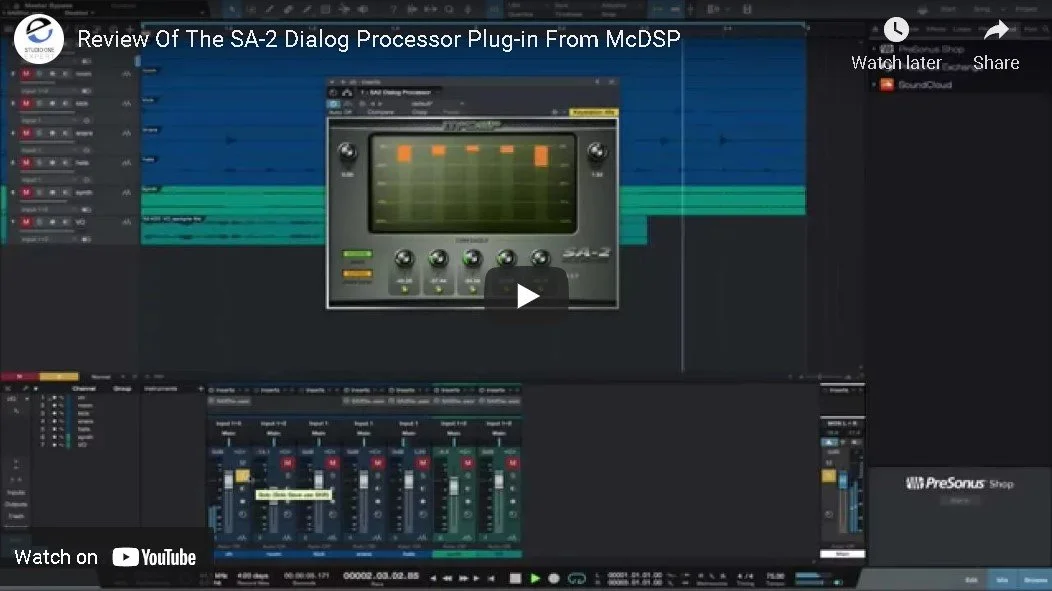Click the third SA-2 band threshold knob
Screen dimensions: 1052x591
coord(472,258)
